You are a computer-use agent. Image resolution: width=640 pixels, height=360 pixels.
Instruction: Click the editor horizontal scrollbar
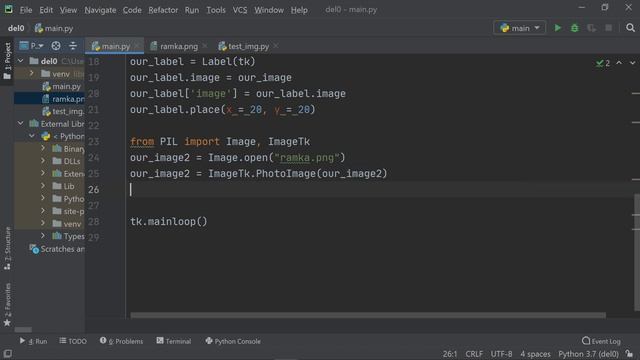click(x=368, y=315)
